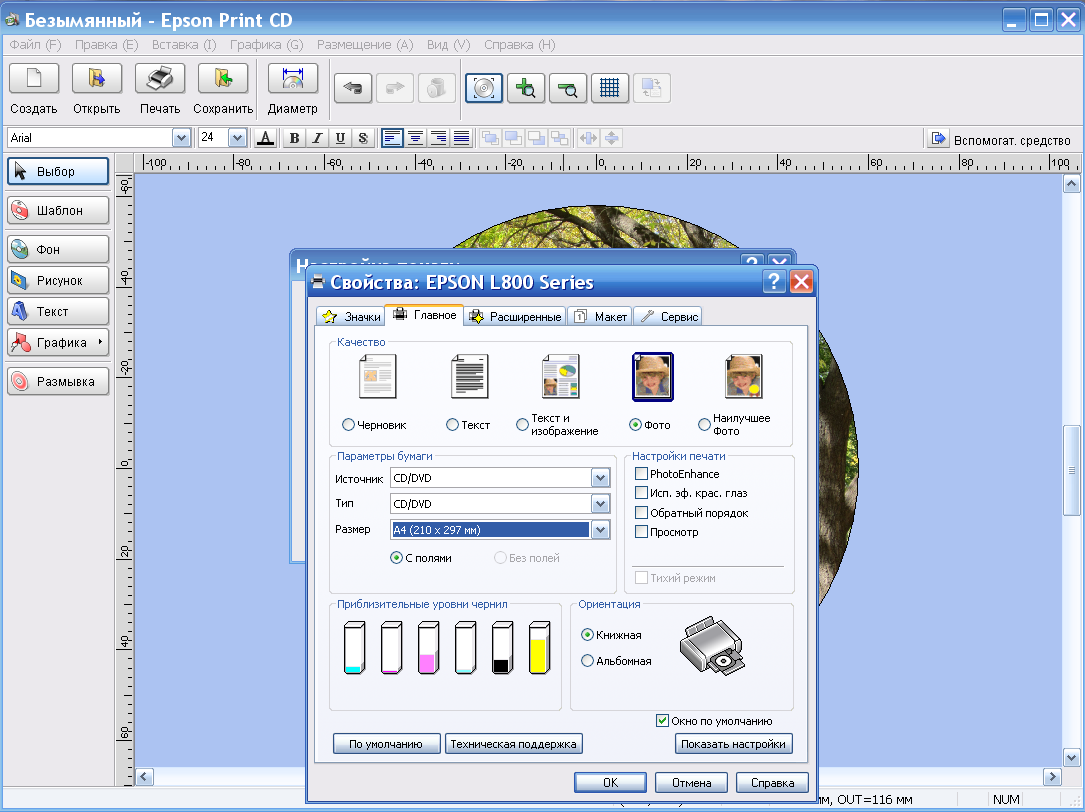Screen dimensions: 1085x812
Task: Toggle Italic text formatting
Action: pos(317,138)
